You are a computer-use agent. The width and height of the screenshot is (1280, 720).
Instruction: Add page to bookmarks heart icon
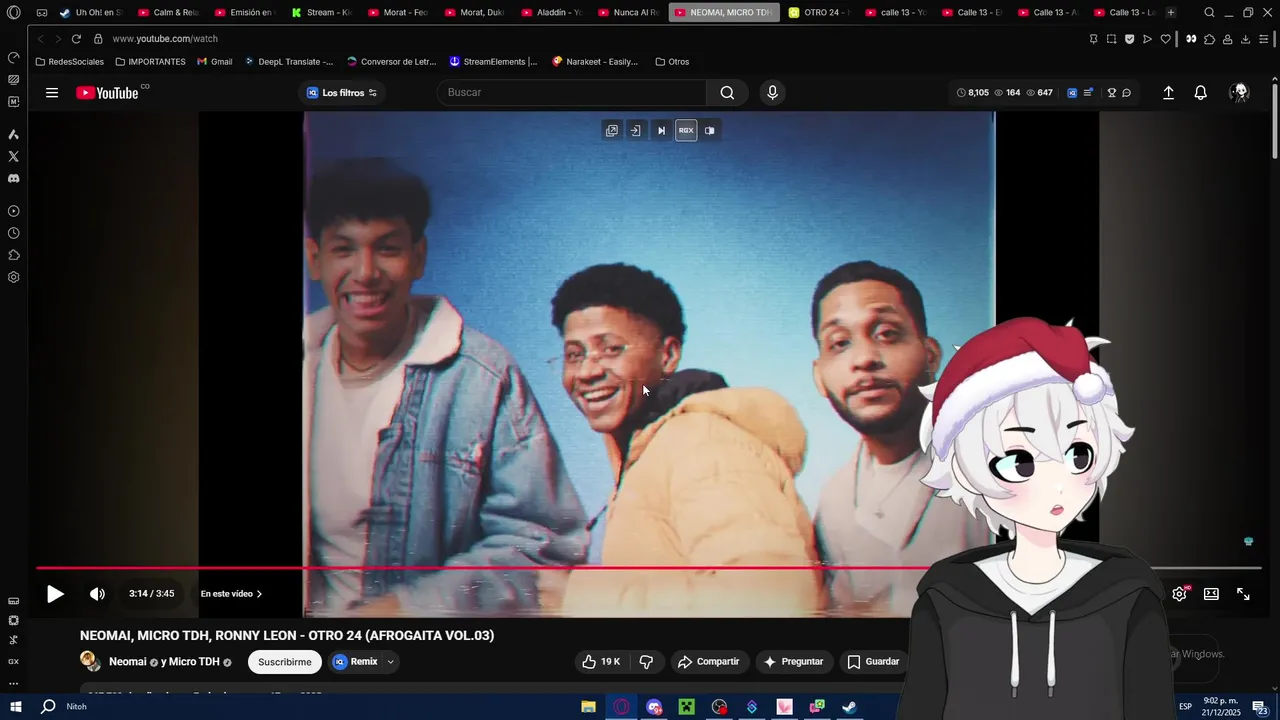tap(1165, 39)
